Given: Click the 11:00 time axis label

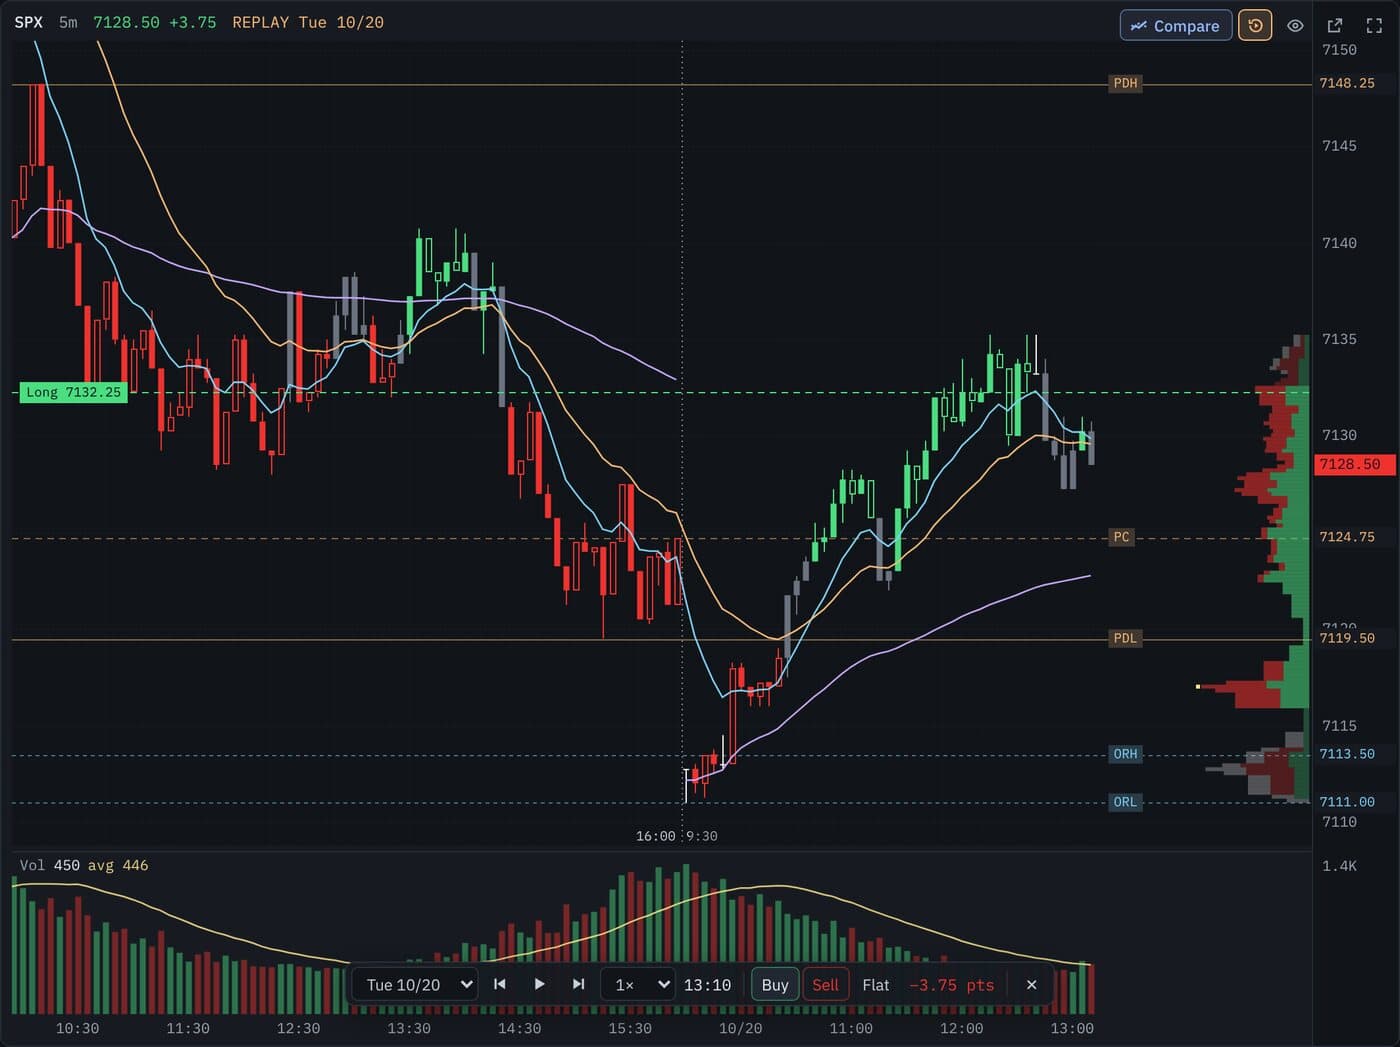Looking at the screenshot, I should click(851, 1028).
